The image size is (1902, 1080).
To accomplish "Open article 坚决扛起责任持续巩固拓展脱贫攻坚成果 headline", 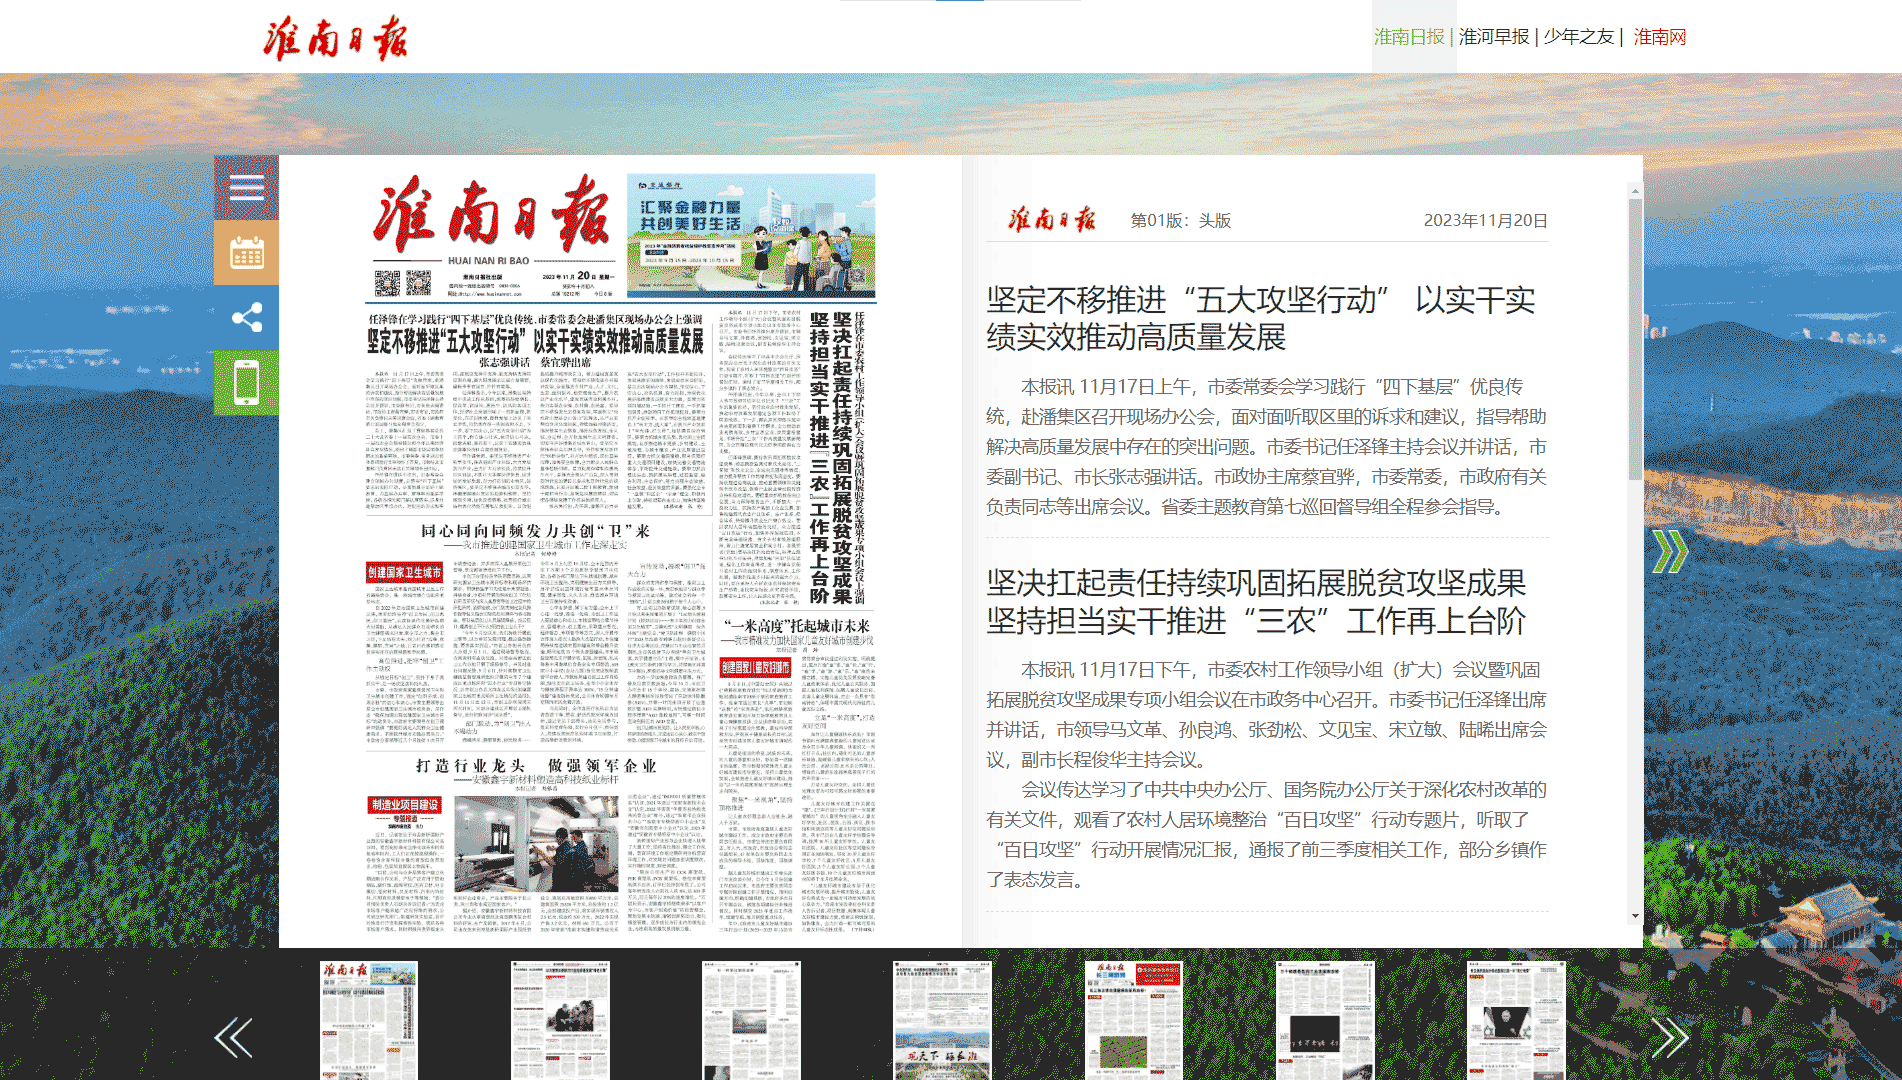I will click(1256, 602).
